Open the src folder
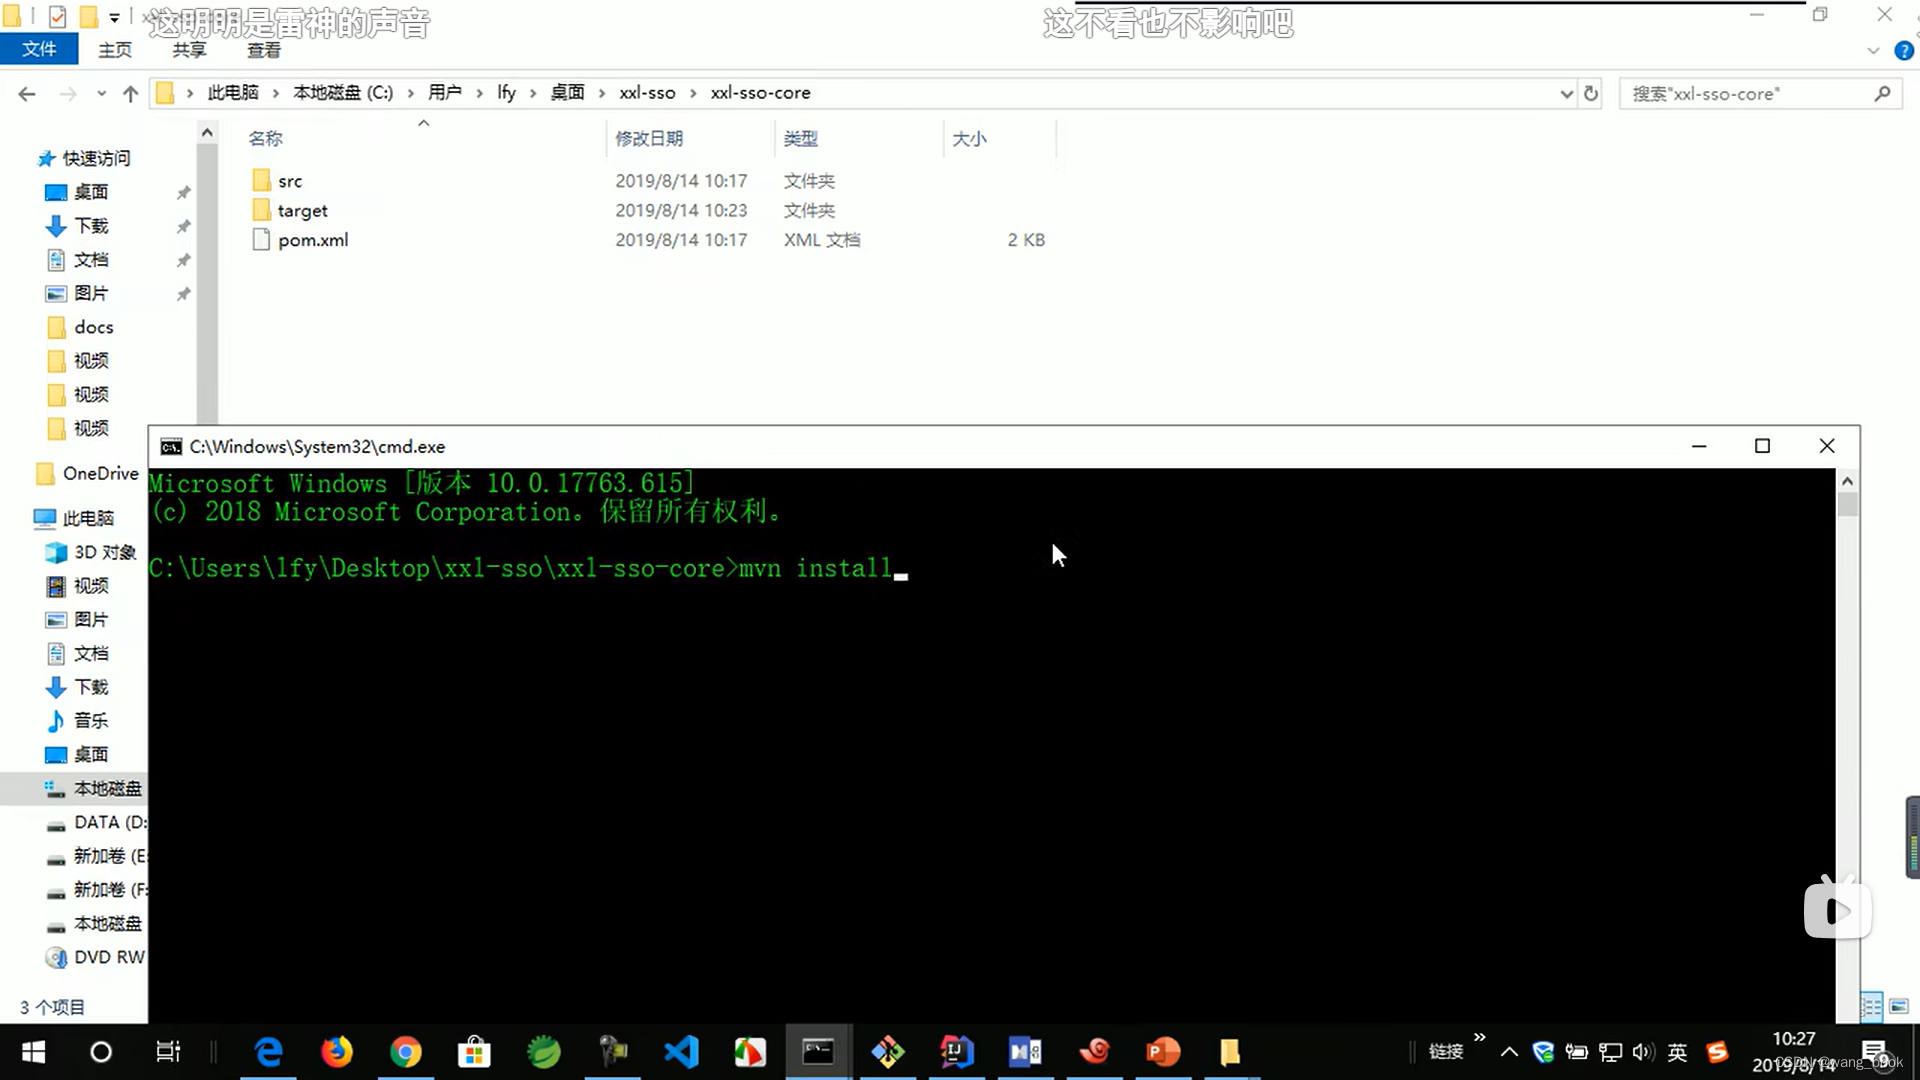The height and width of the screenshot is (1080, 1920). (x=289, y=181)
